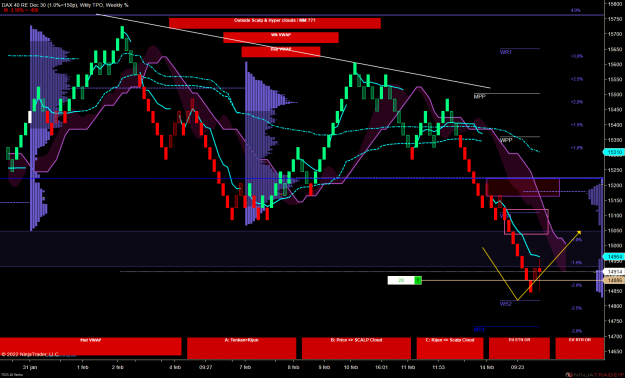
Task: Click the "31 jan" date on the time axis
Action: pos(30,367)
